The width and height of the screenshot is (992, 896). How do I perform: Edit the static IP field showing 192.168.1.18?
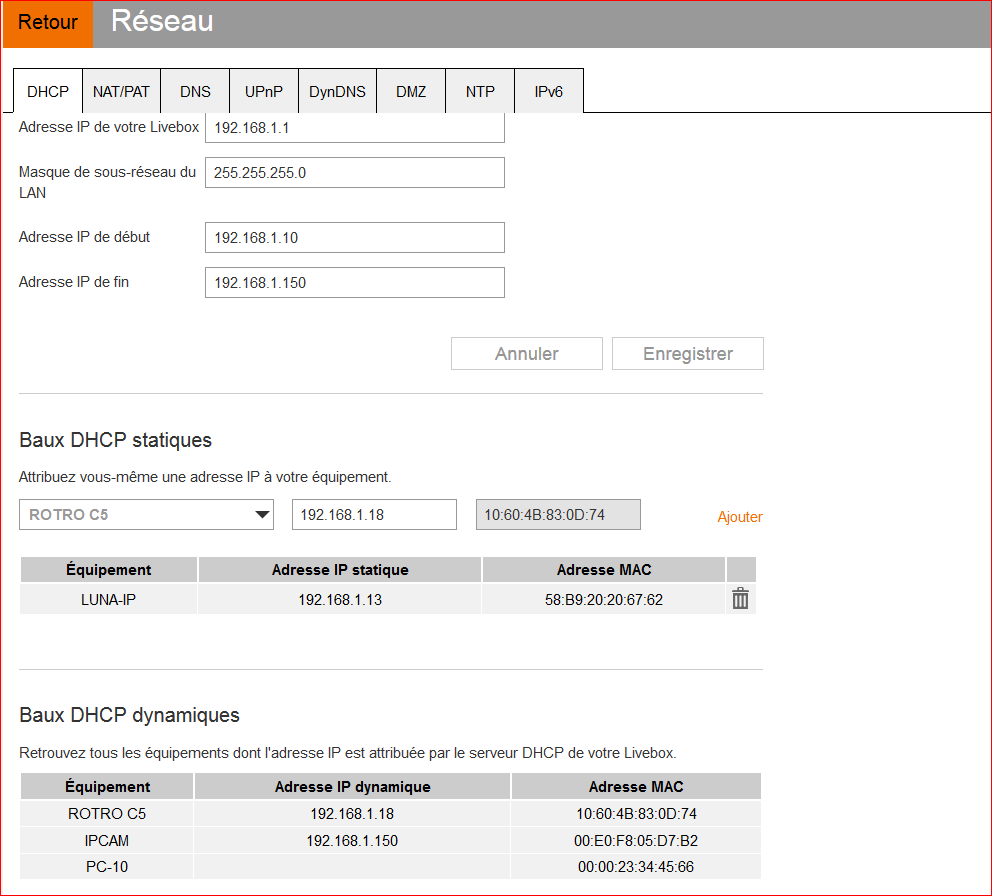pos(373,514)
